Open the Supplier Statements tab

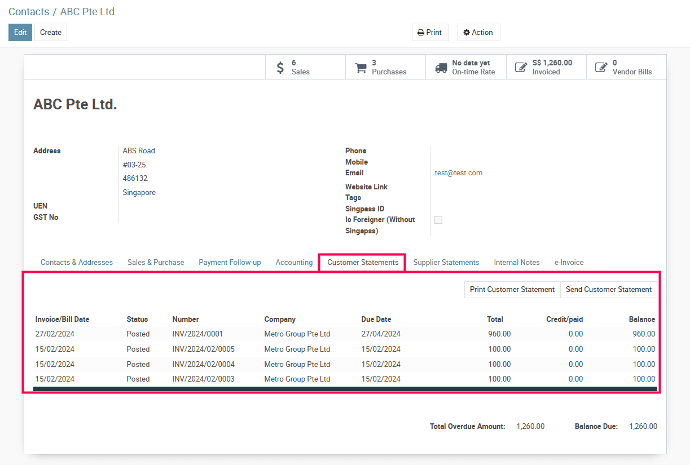(x=446, y=262)
